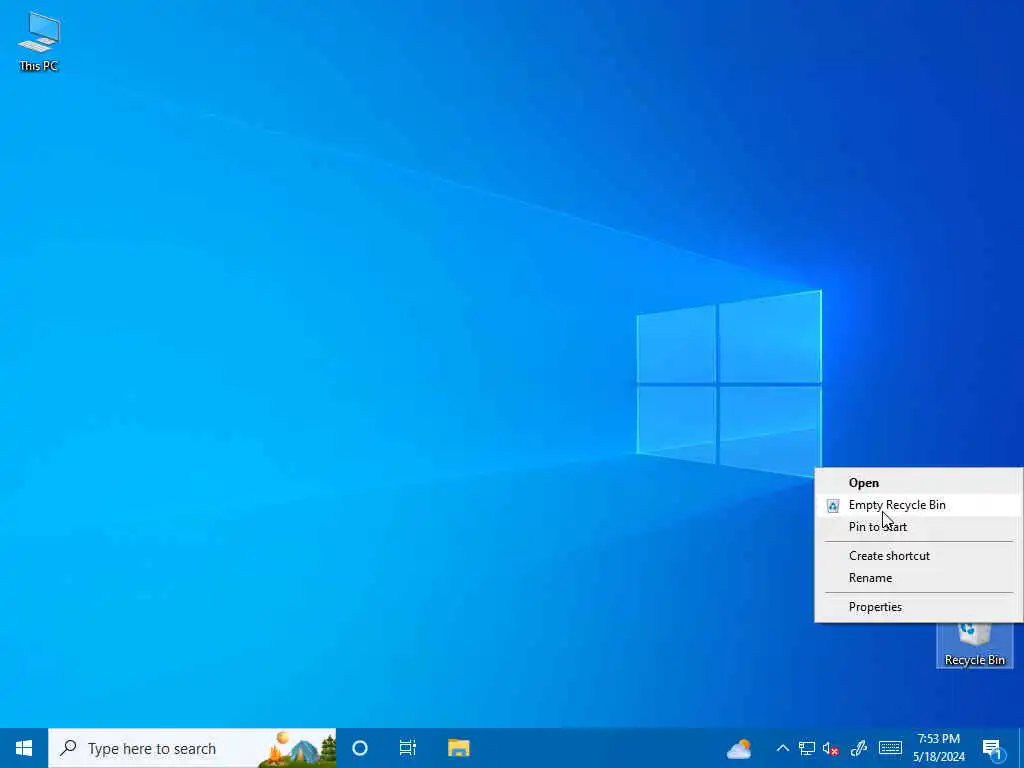Screen dimensions: 1024x768
Task: Click the taskbar search box
Action: 192,748
